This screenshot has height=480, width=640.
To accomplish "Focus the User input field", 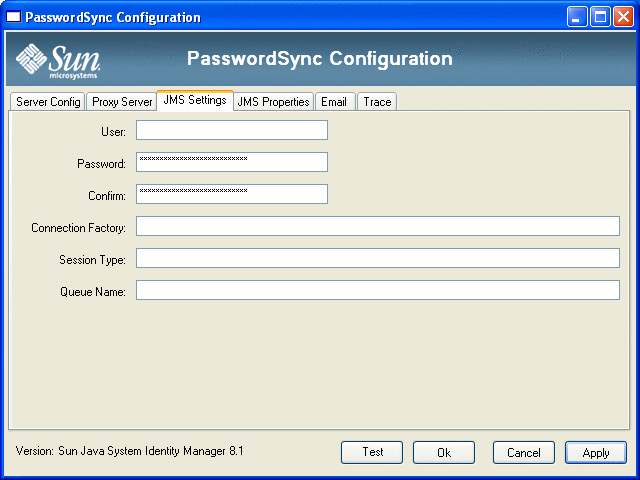I will click(x=232, y=130).
